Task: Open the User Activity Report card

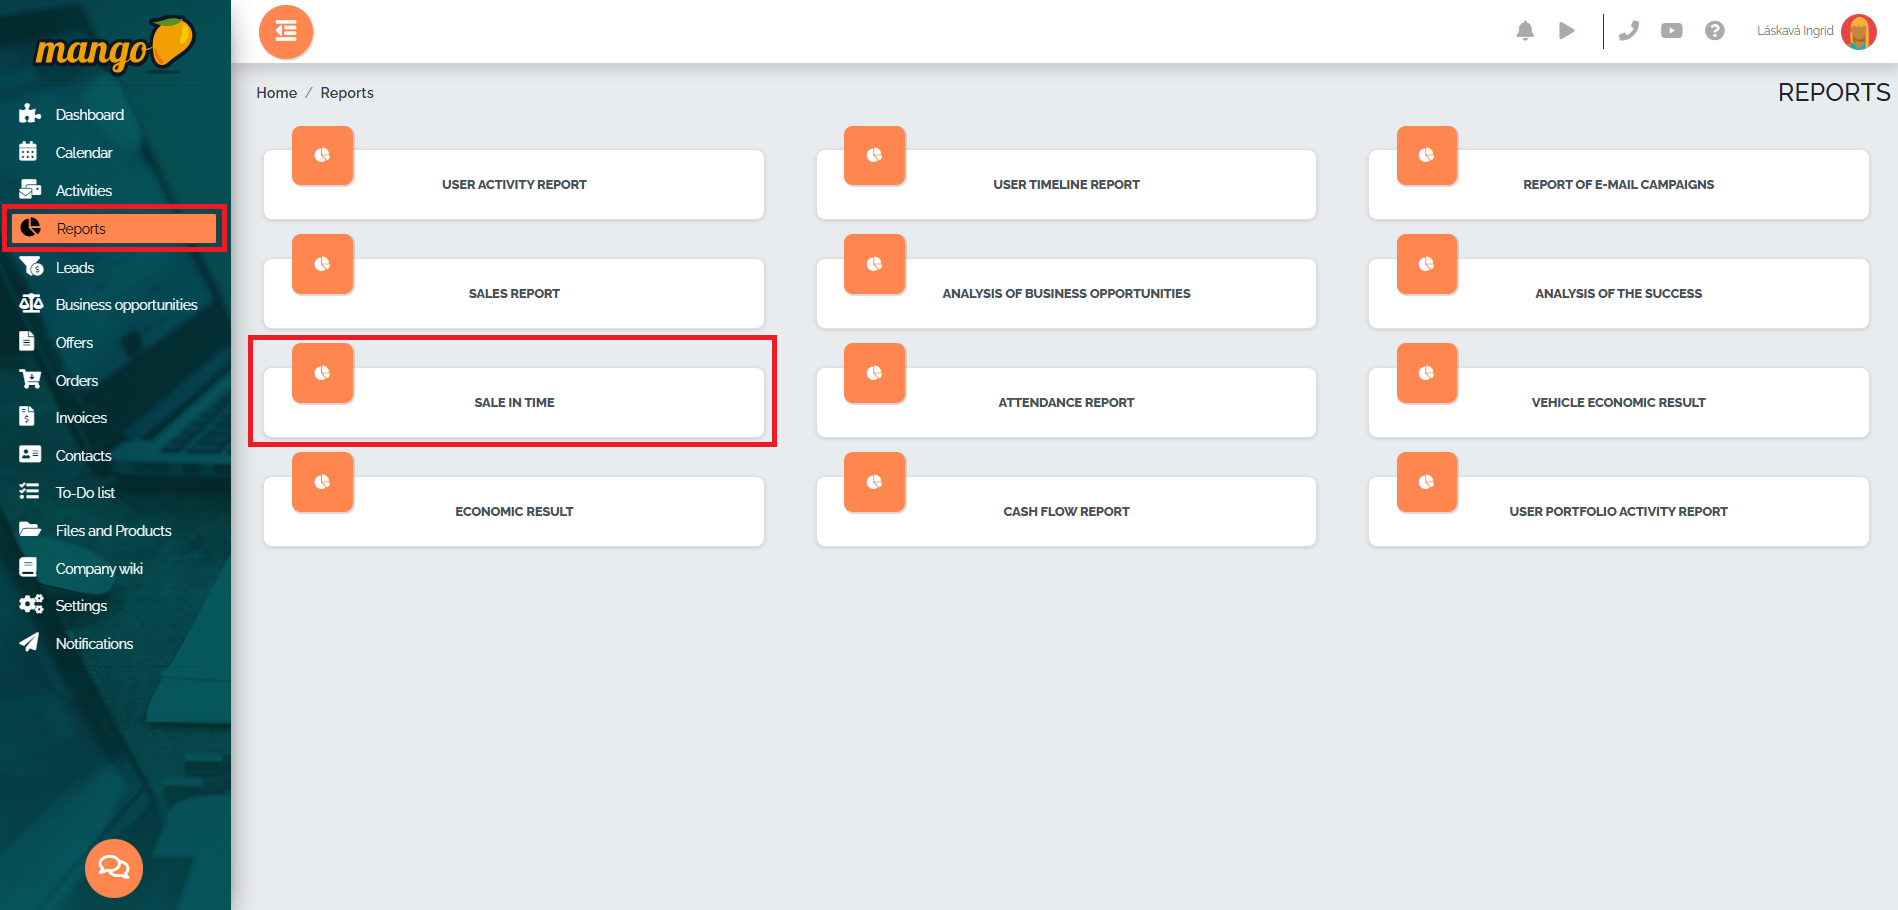Action: tap(514, 185)
